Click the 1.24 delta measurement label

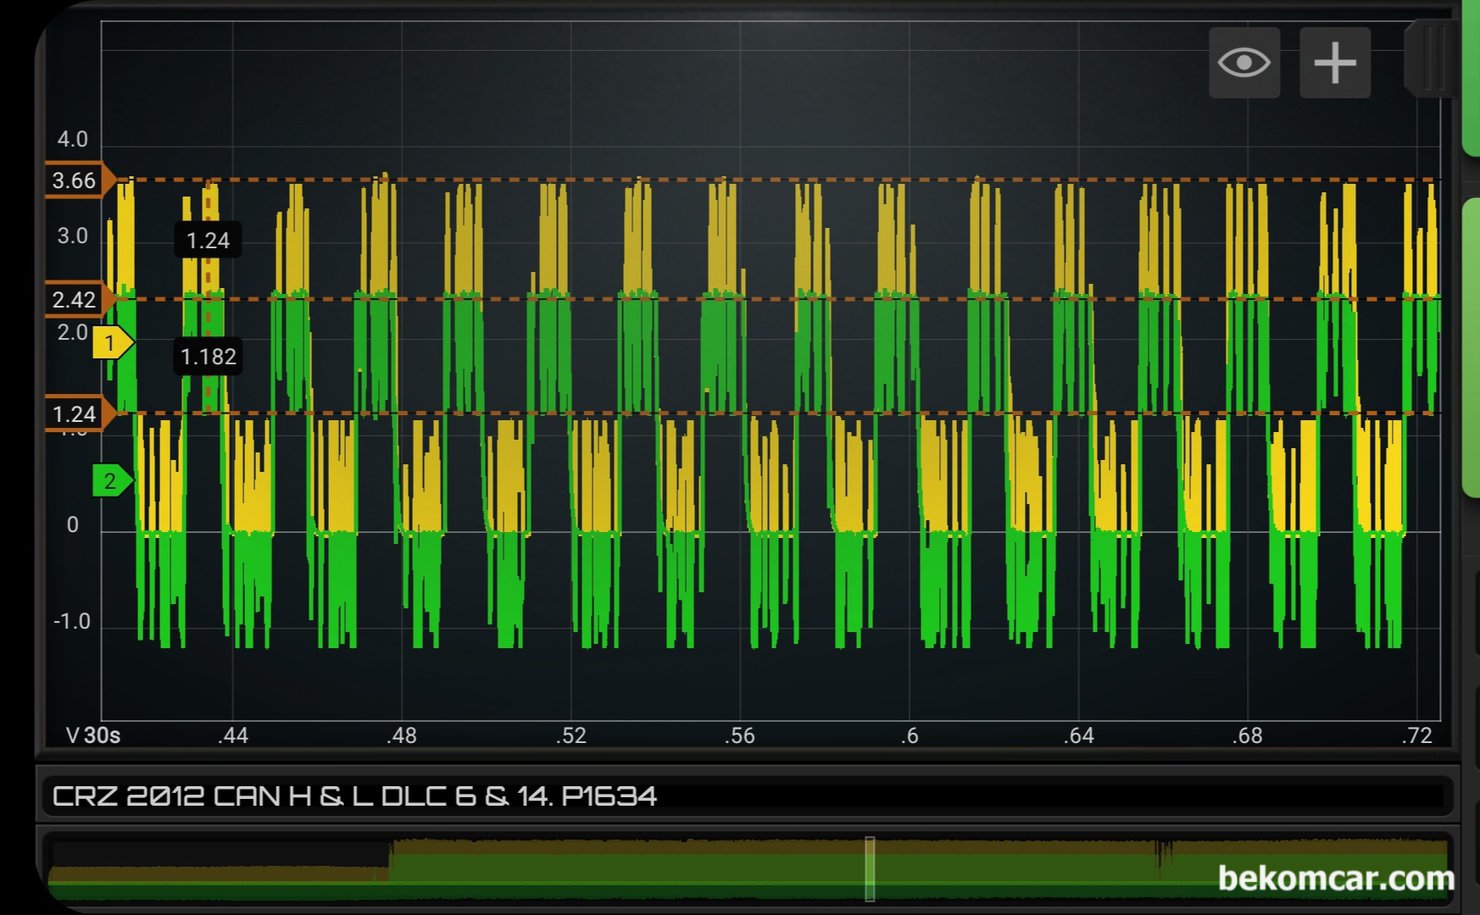click(x=208, y=241)
